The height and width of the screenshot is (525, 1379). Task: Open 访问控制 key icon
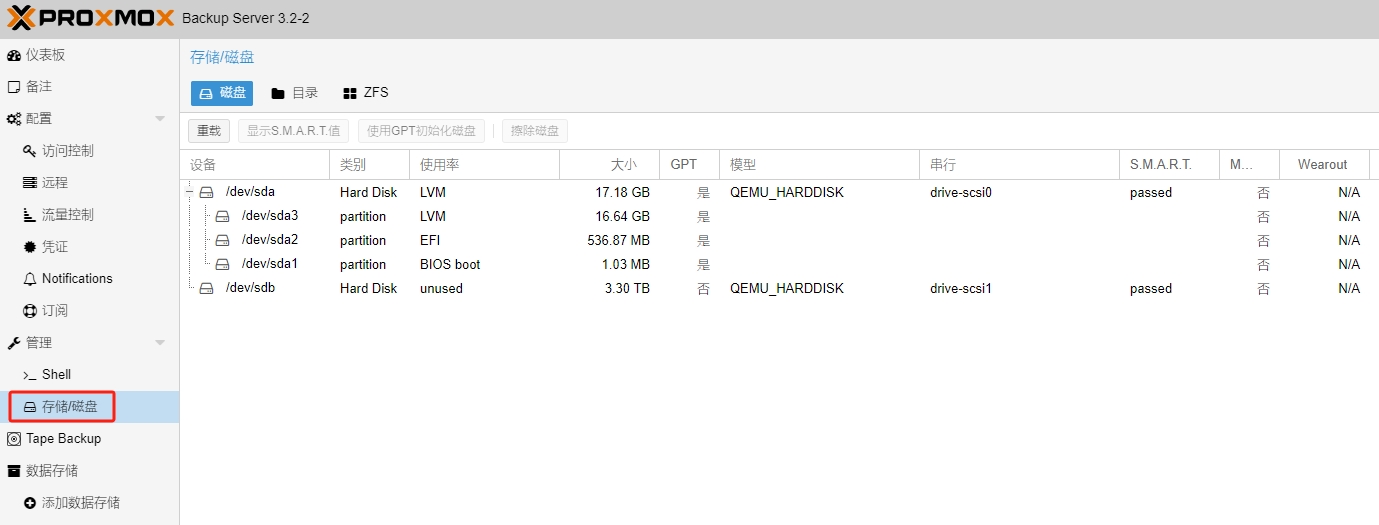30,151
